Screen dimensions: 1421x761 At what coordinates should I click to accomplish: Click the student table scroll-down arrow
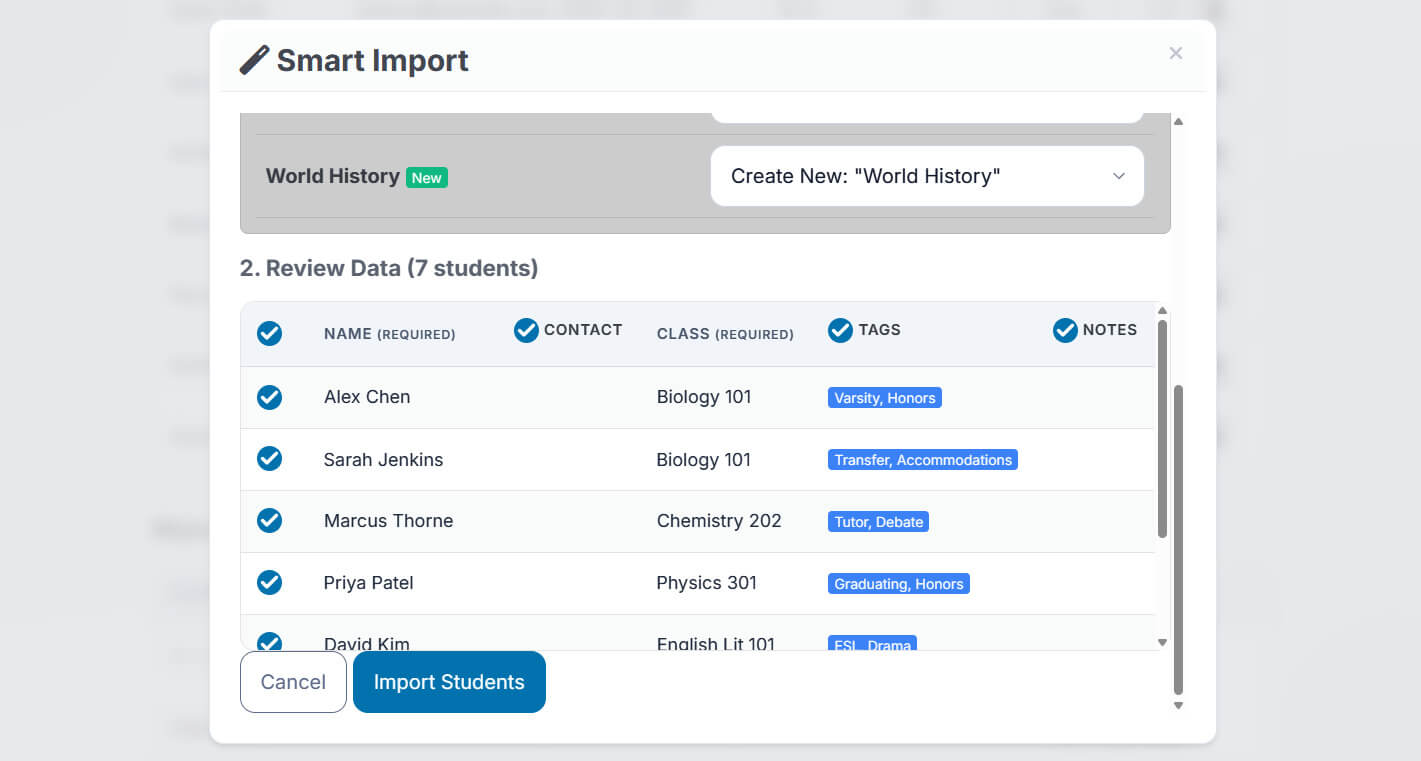pyautogui.click(x=1162, y=642)
